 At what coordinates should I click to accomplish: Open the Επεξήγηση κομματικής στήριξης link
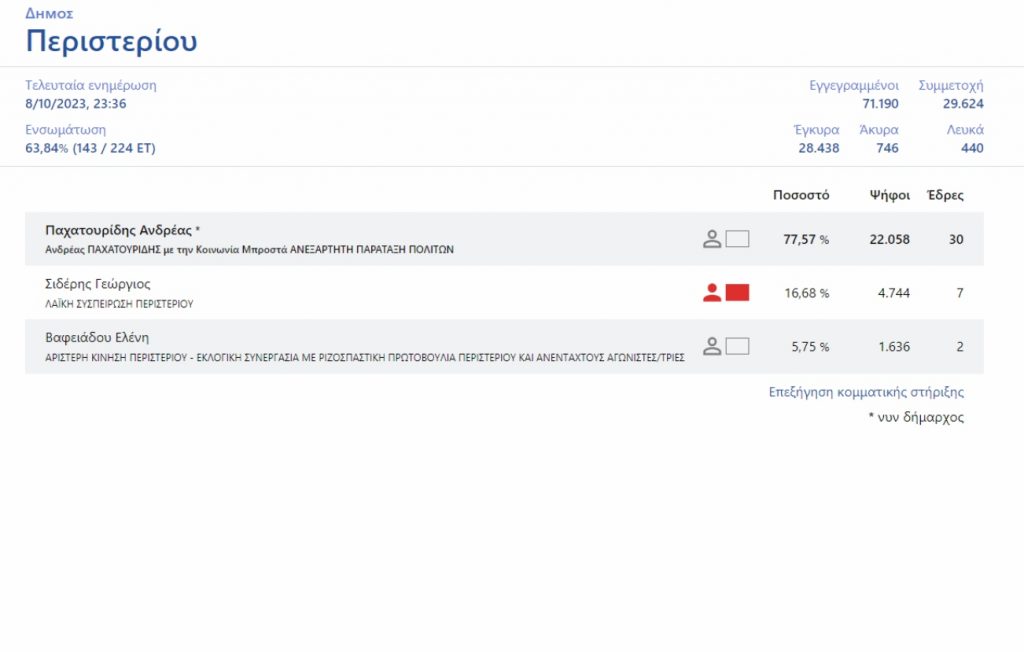tap(866, 392)
